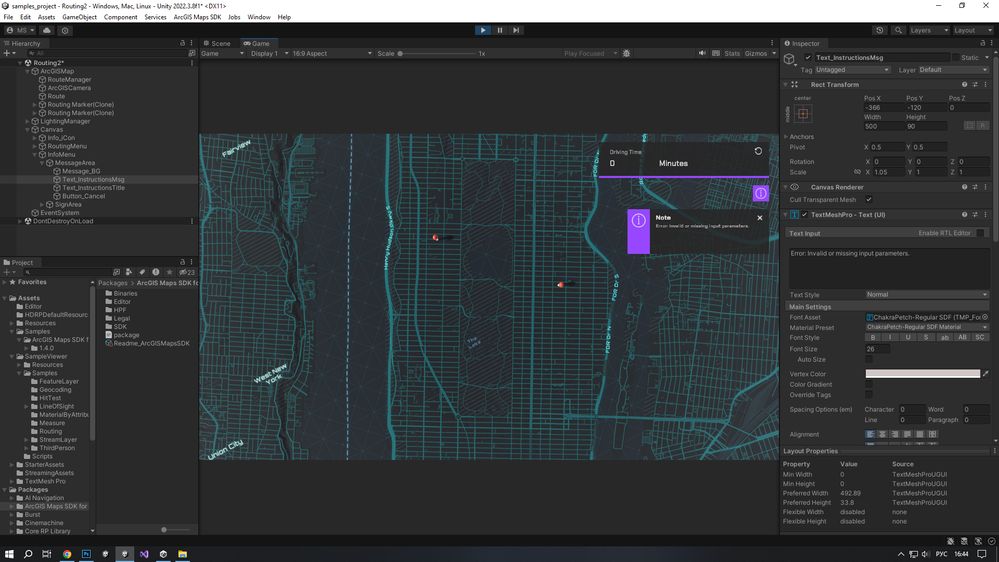This screenshot has width=999, height=562.
Task: Open the Undo History icon
Action: (x=879, y=31)
